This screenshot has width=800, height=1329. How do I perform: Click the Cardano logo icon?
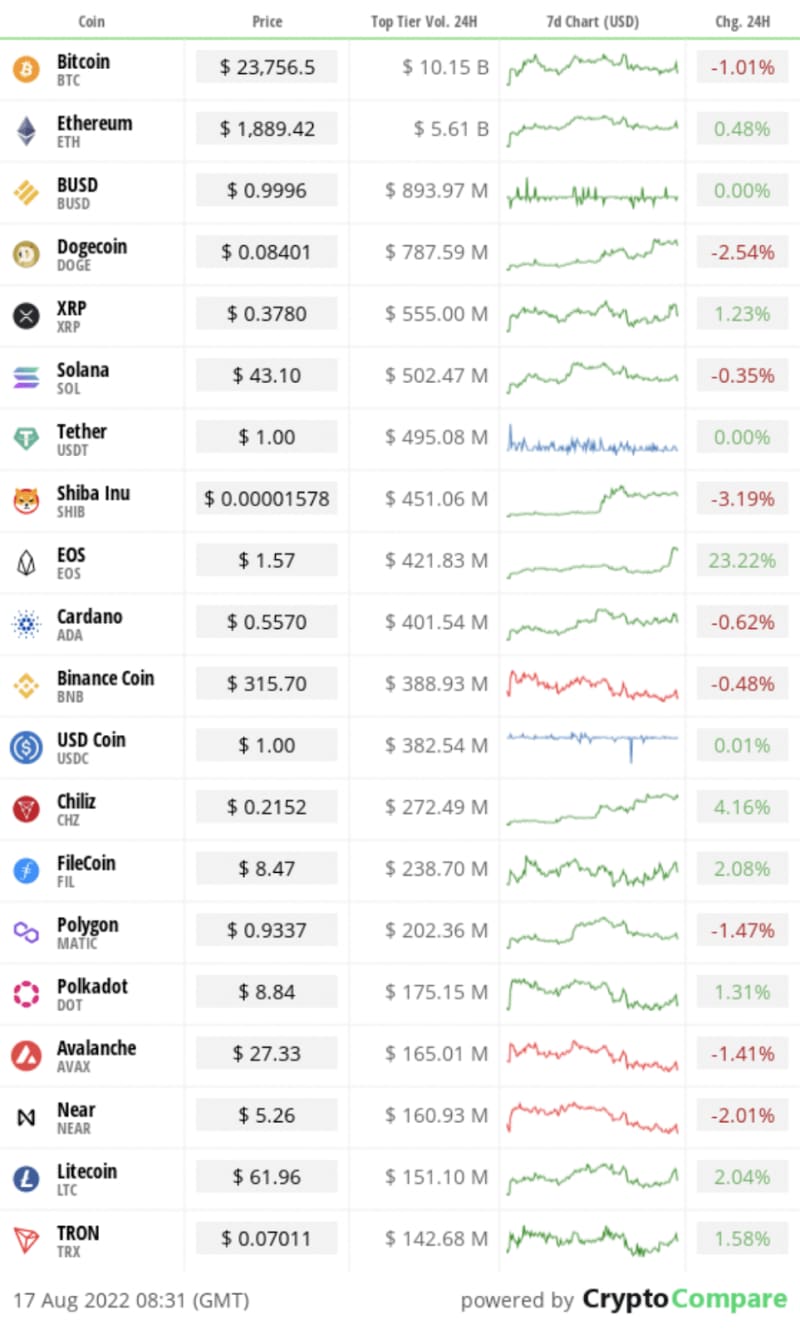26,624
